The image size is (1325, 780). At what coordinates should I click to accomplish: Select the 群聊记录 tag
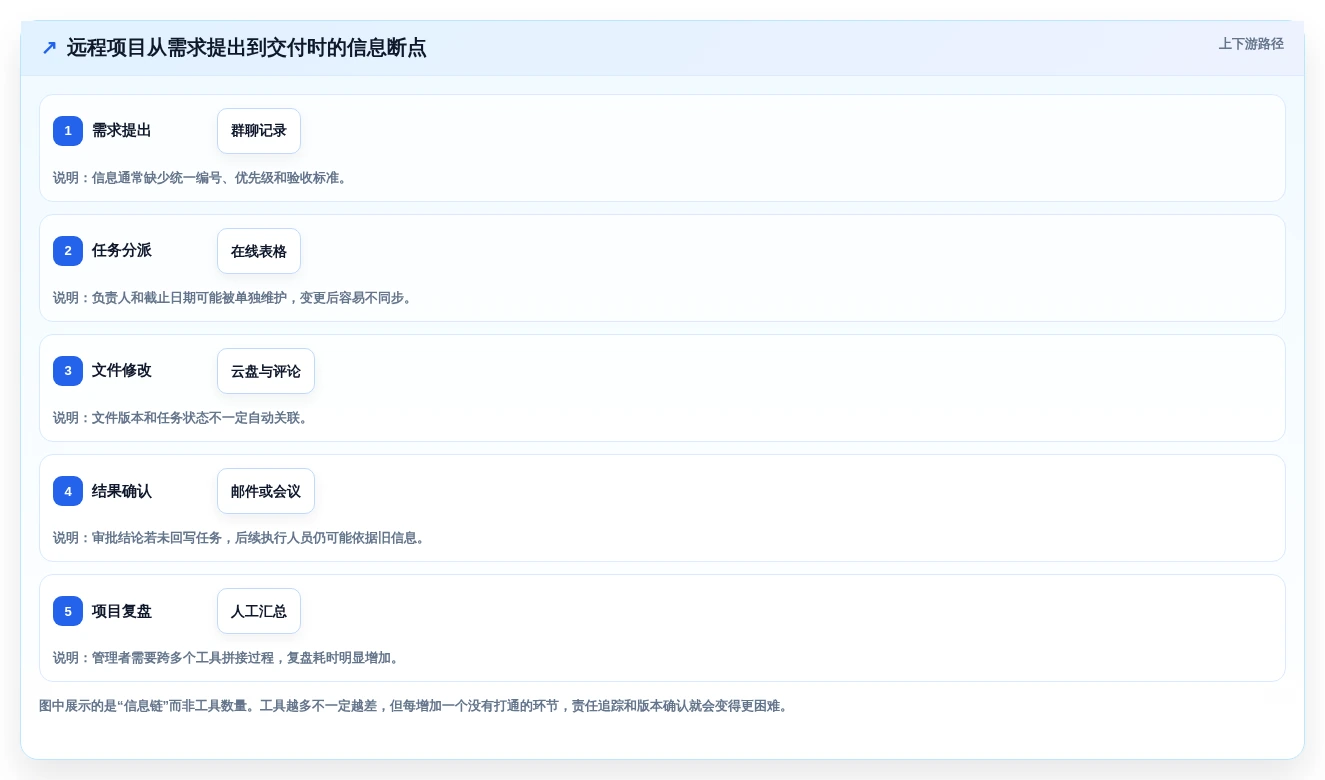click(x=259, y=131)
